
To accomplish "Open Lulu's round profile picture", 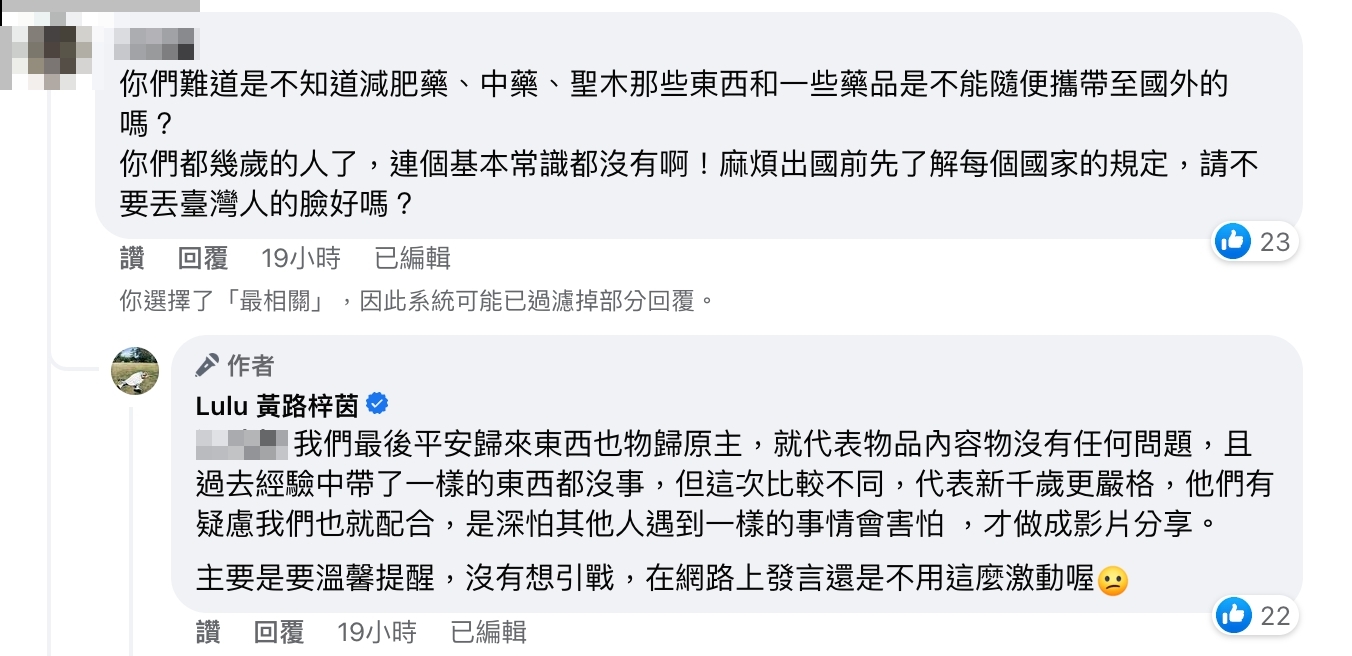I will click(x=135, y=371).
